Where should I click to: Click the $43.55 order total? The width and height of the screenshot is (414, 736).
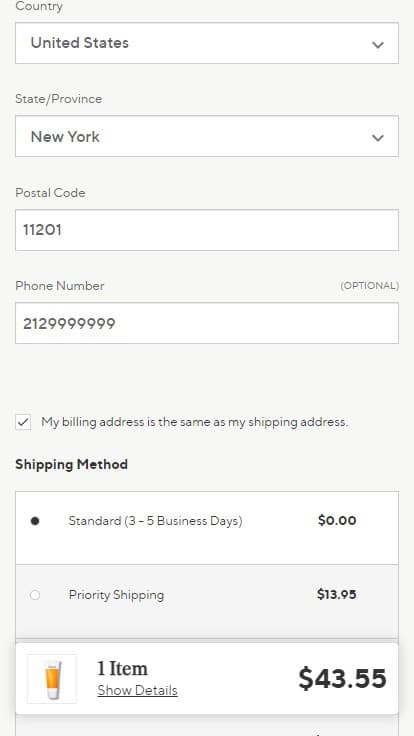pos(343,679)
